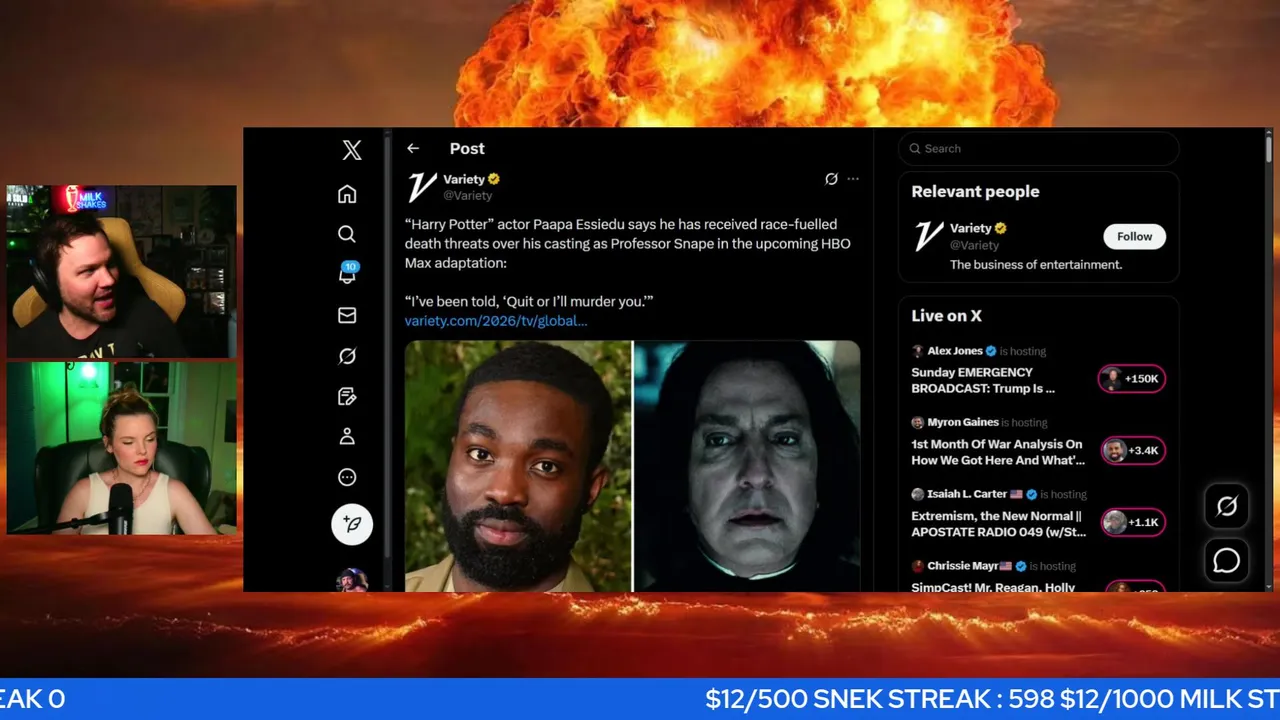Open Profile person icon in sidebar
This screenshot has width=1280, height=720.
(x=347, y=437)
